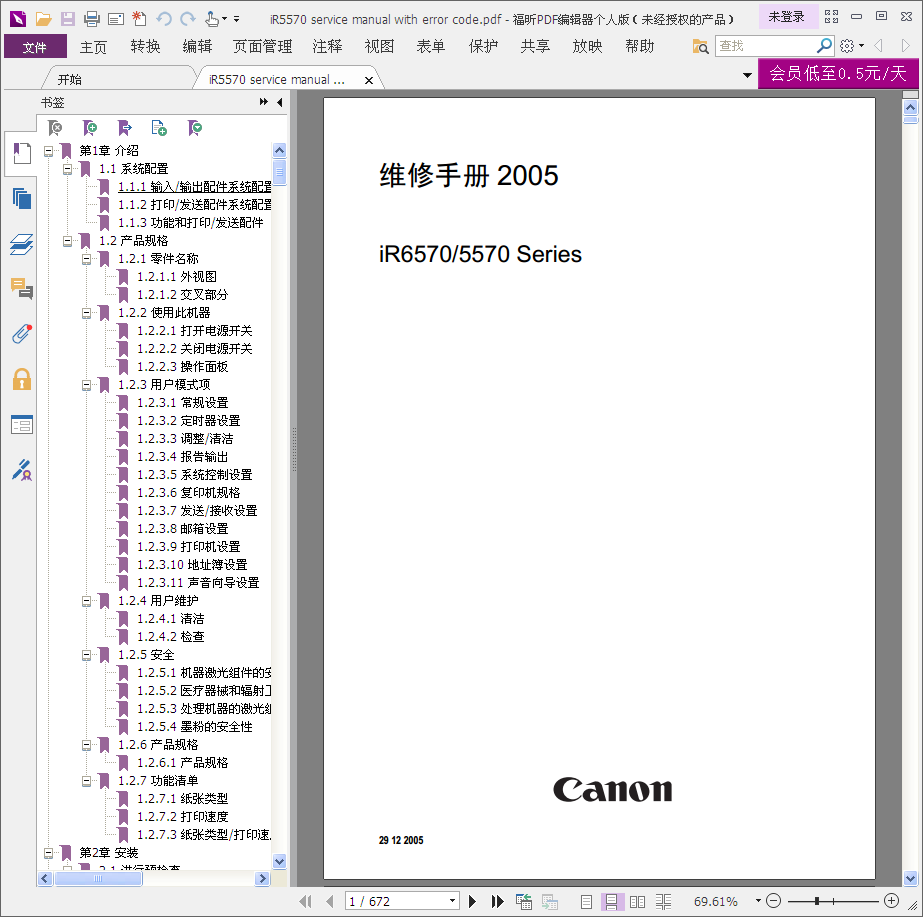
Task: Click the set bookmark destination icon
Action: (124, 127)
